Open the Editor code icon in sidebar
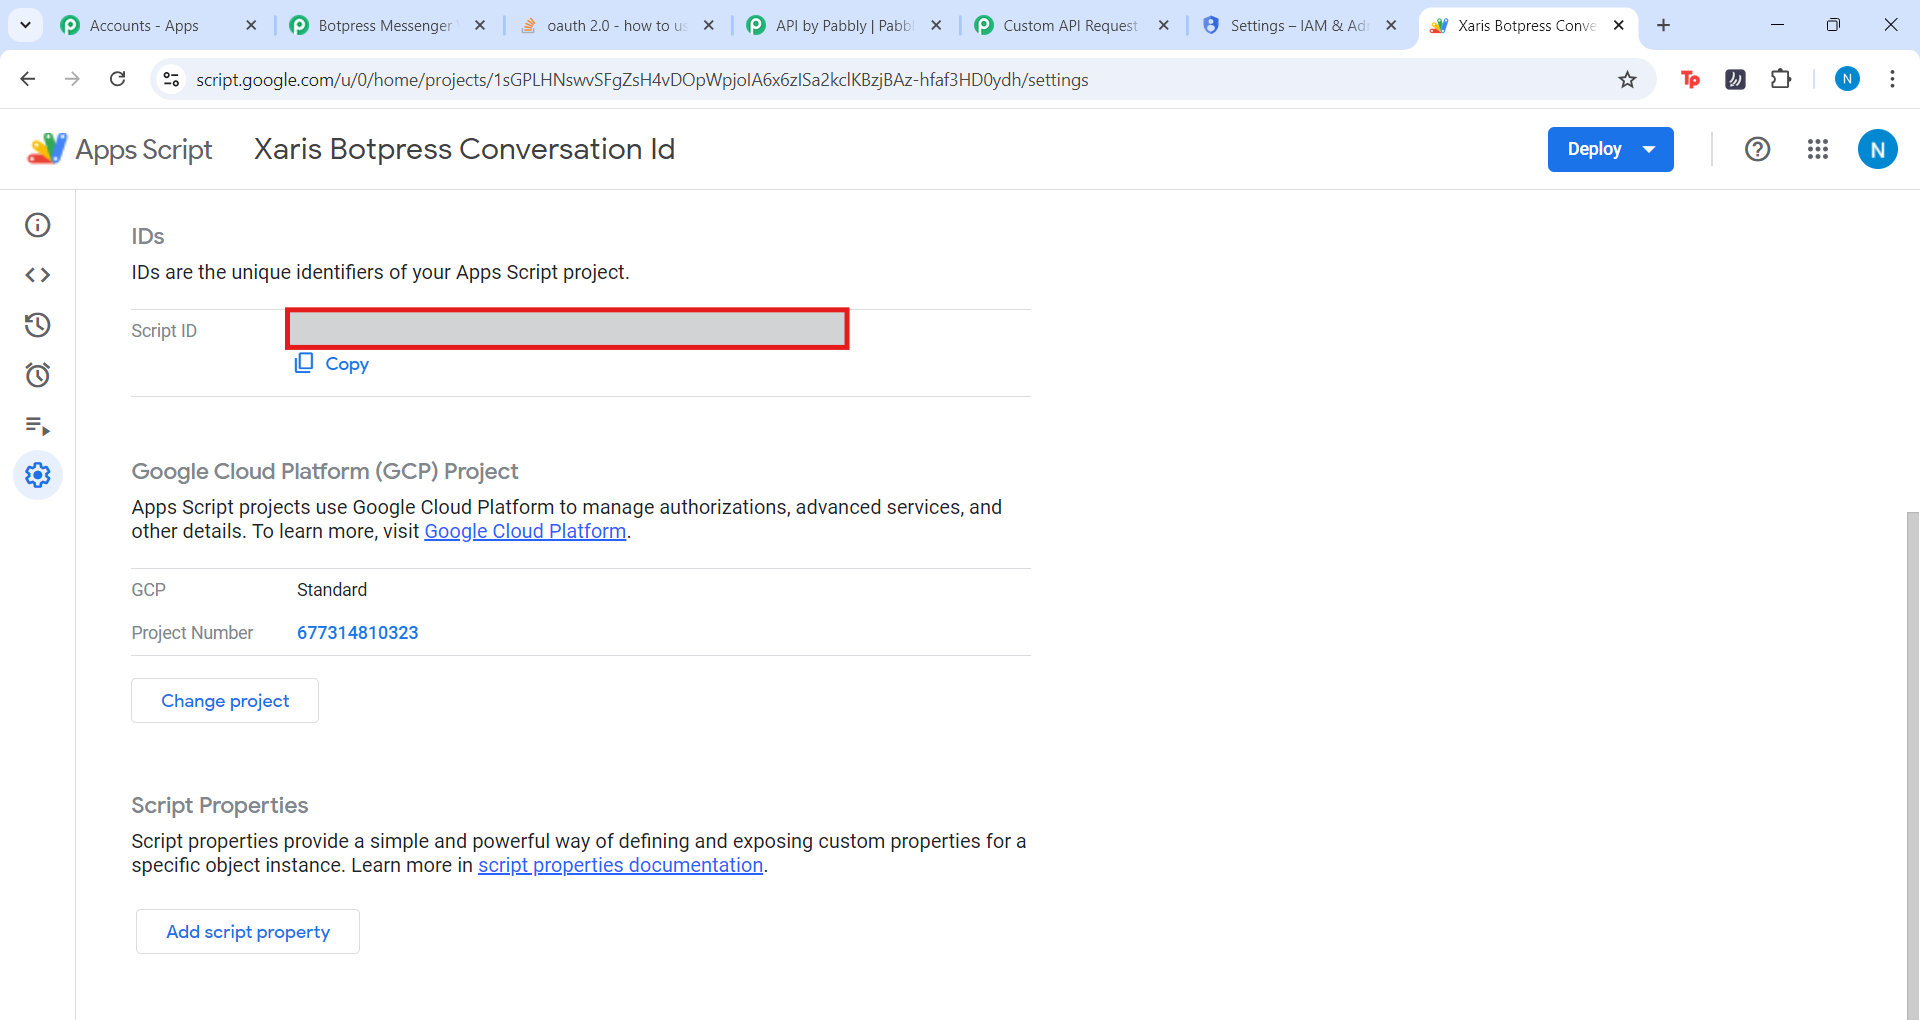This screenshot has width=1920, height=1020. [x=38, y=275]
